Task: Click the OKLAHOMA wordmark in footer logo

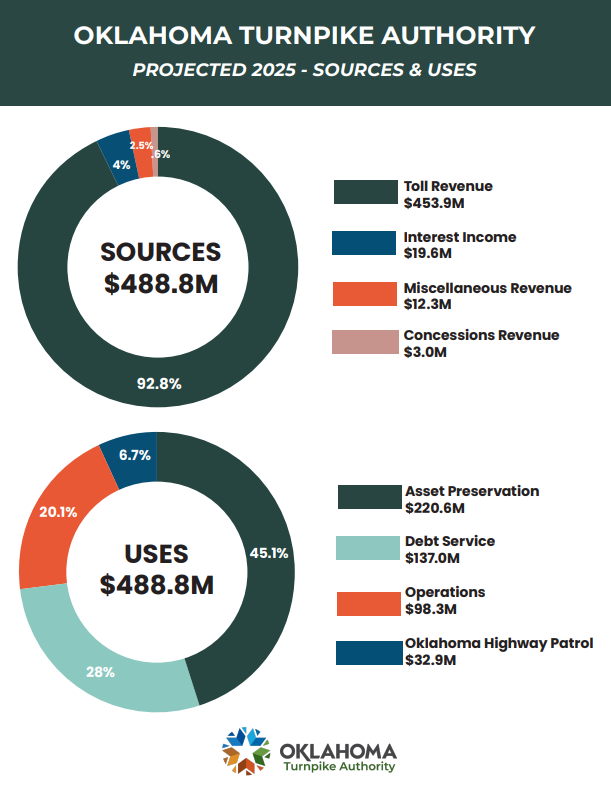Action: [x=338, y=751]
